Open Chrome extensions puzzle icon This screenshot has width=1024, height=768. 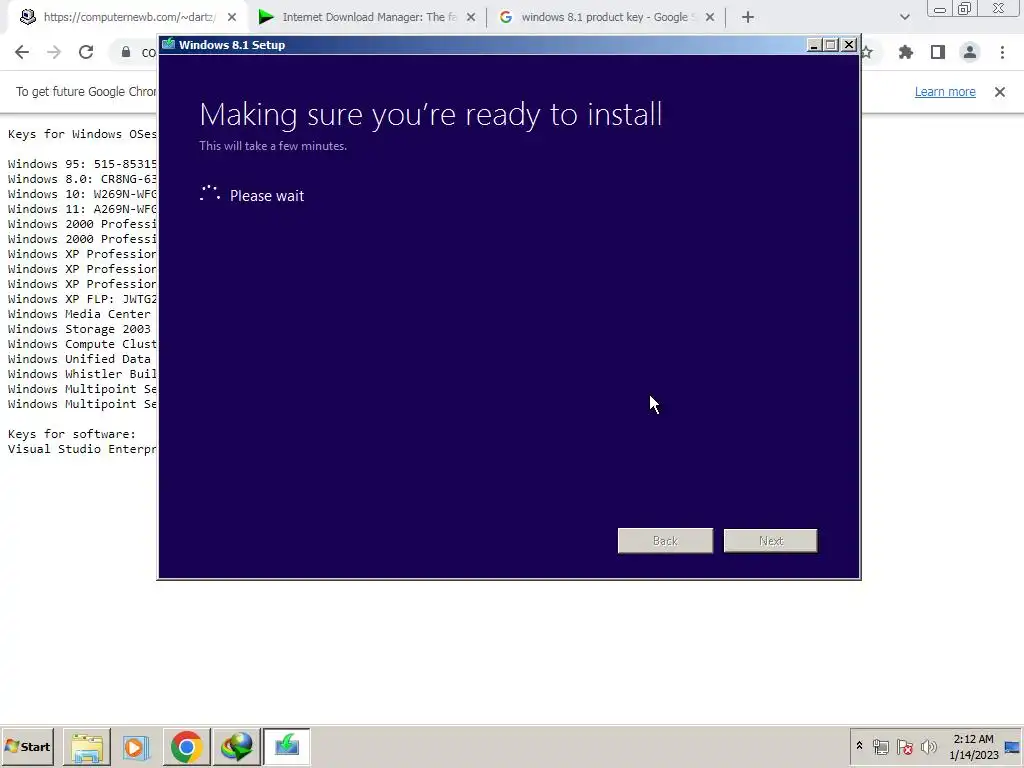pyautogui.click(x=906, y=52)
